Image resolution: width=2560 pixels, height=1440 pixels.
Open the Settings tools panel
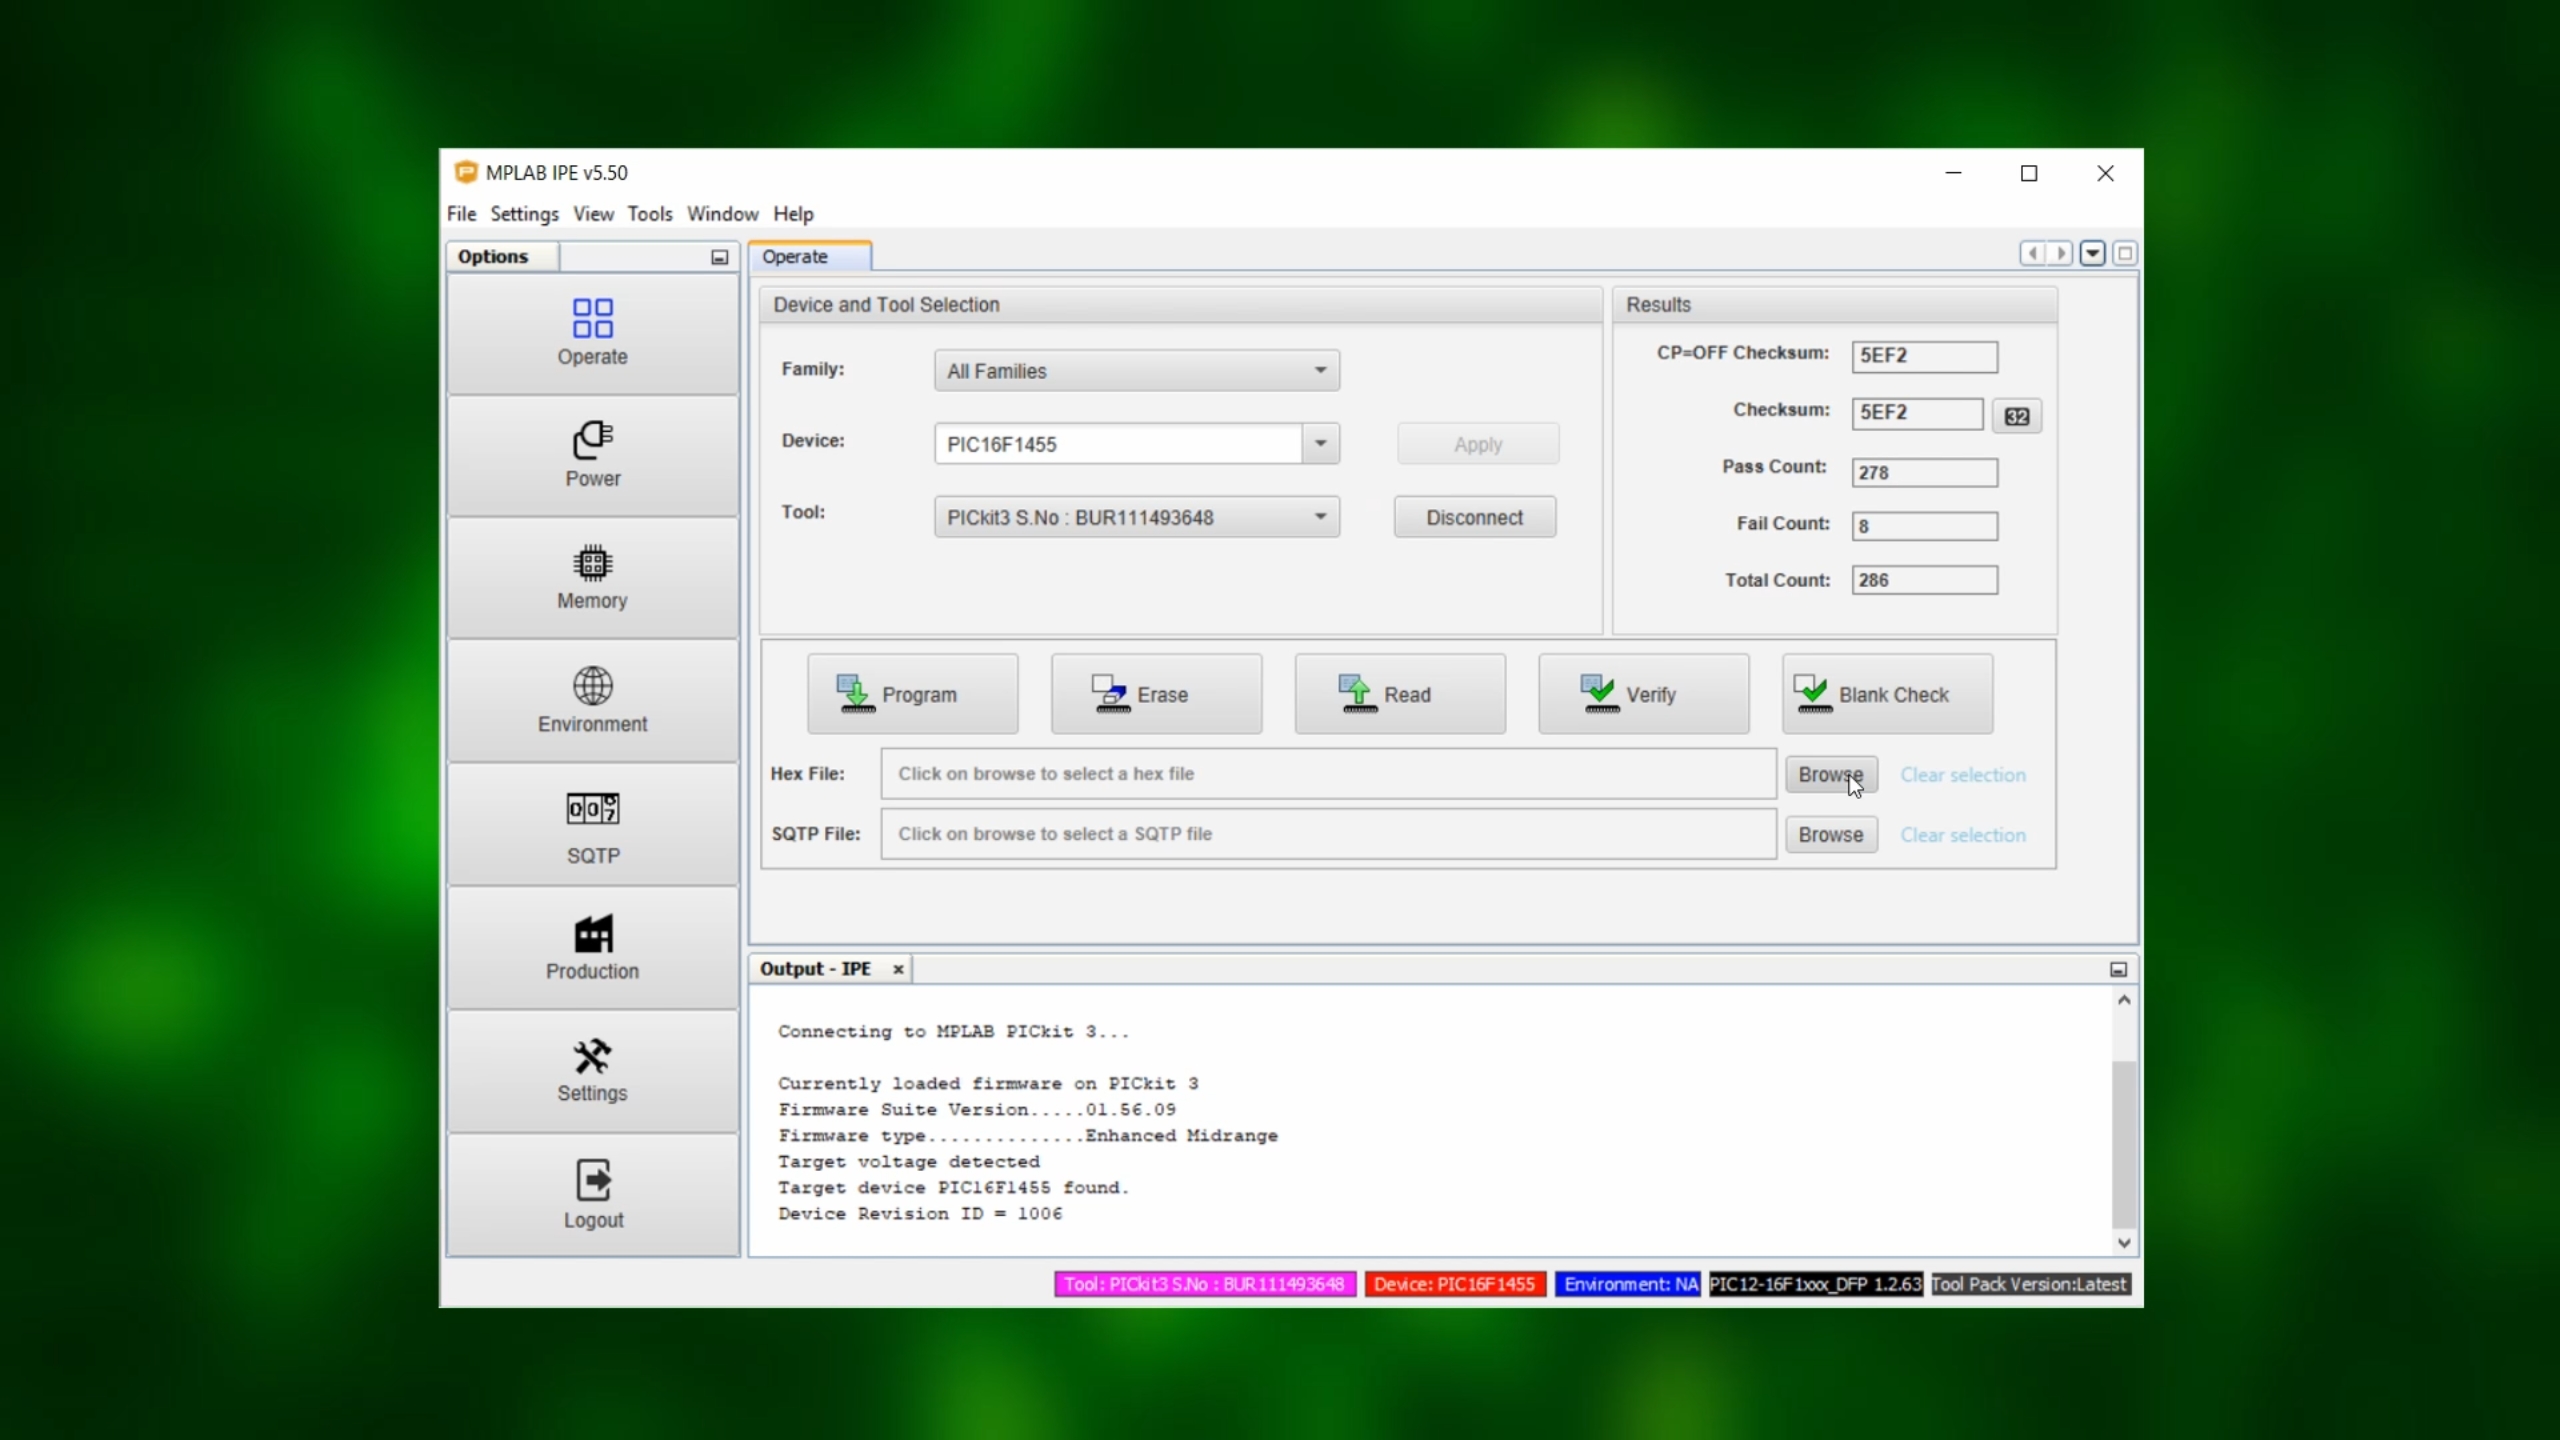tap(592, 1070)
